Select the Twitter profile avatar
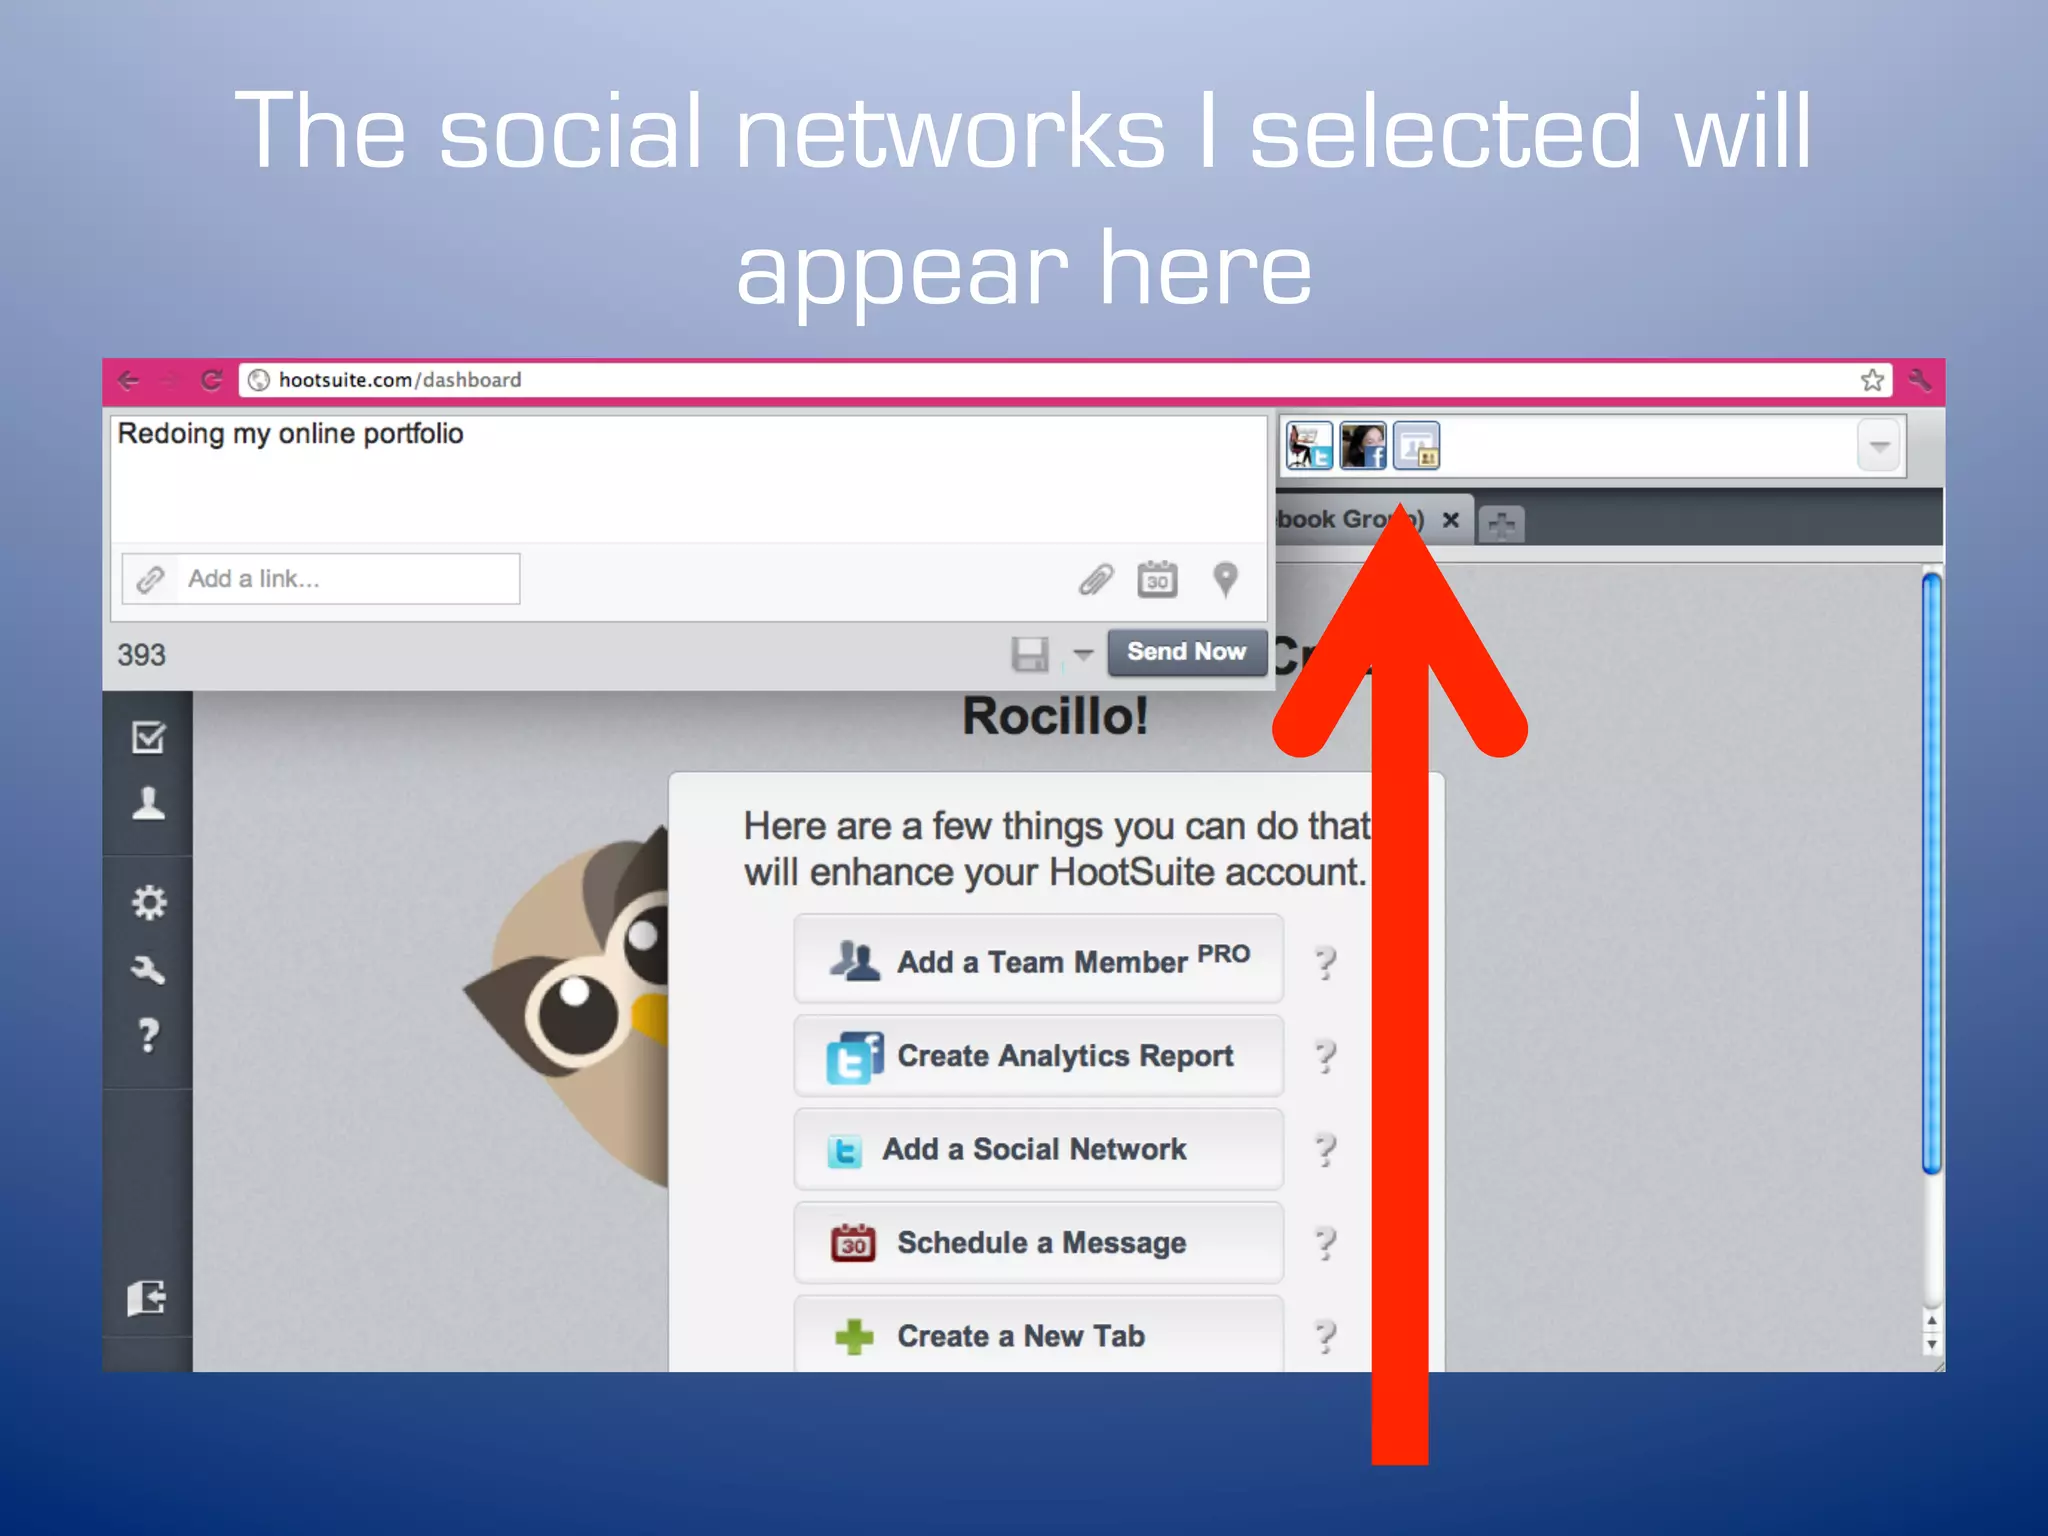2048x1536 pixels. (1309, 445)
